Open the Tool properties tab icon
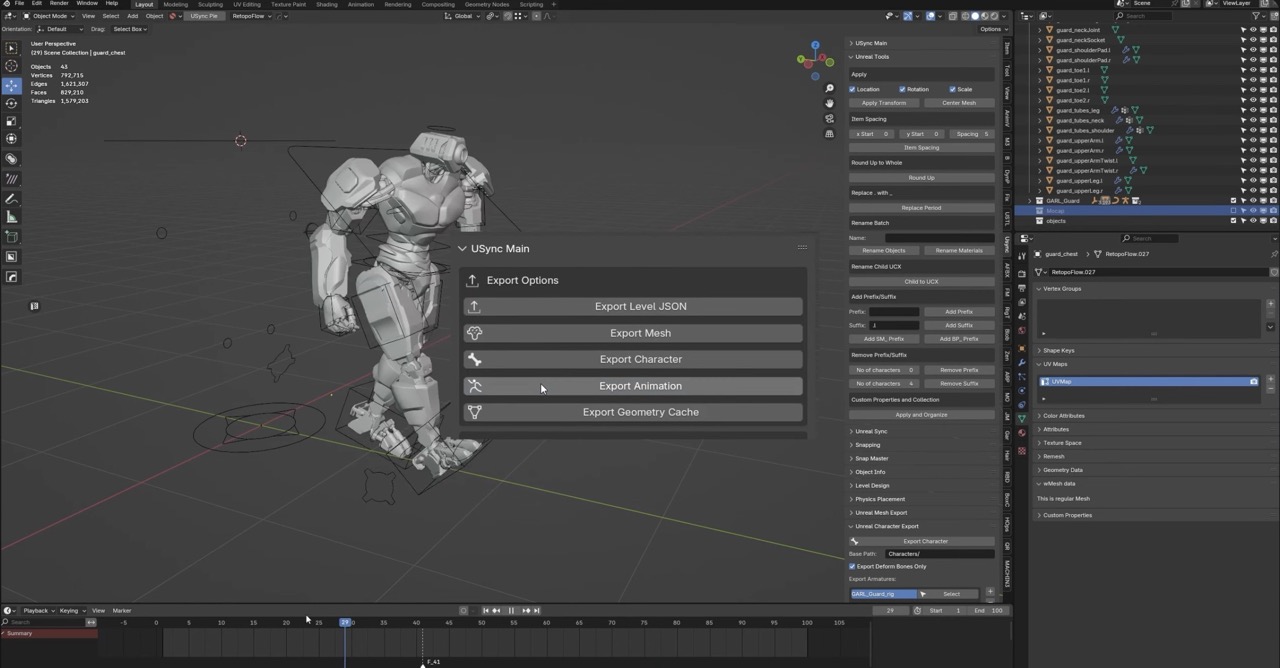Viewport: 1280px width, 668px height. [1021, 255]
